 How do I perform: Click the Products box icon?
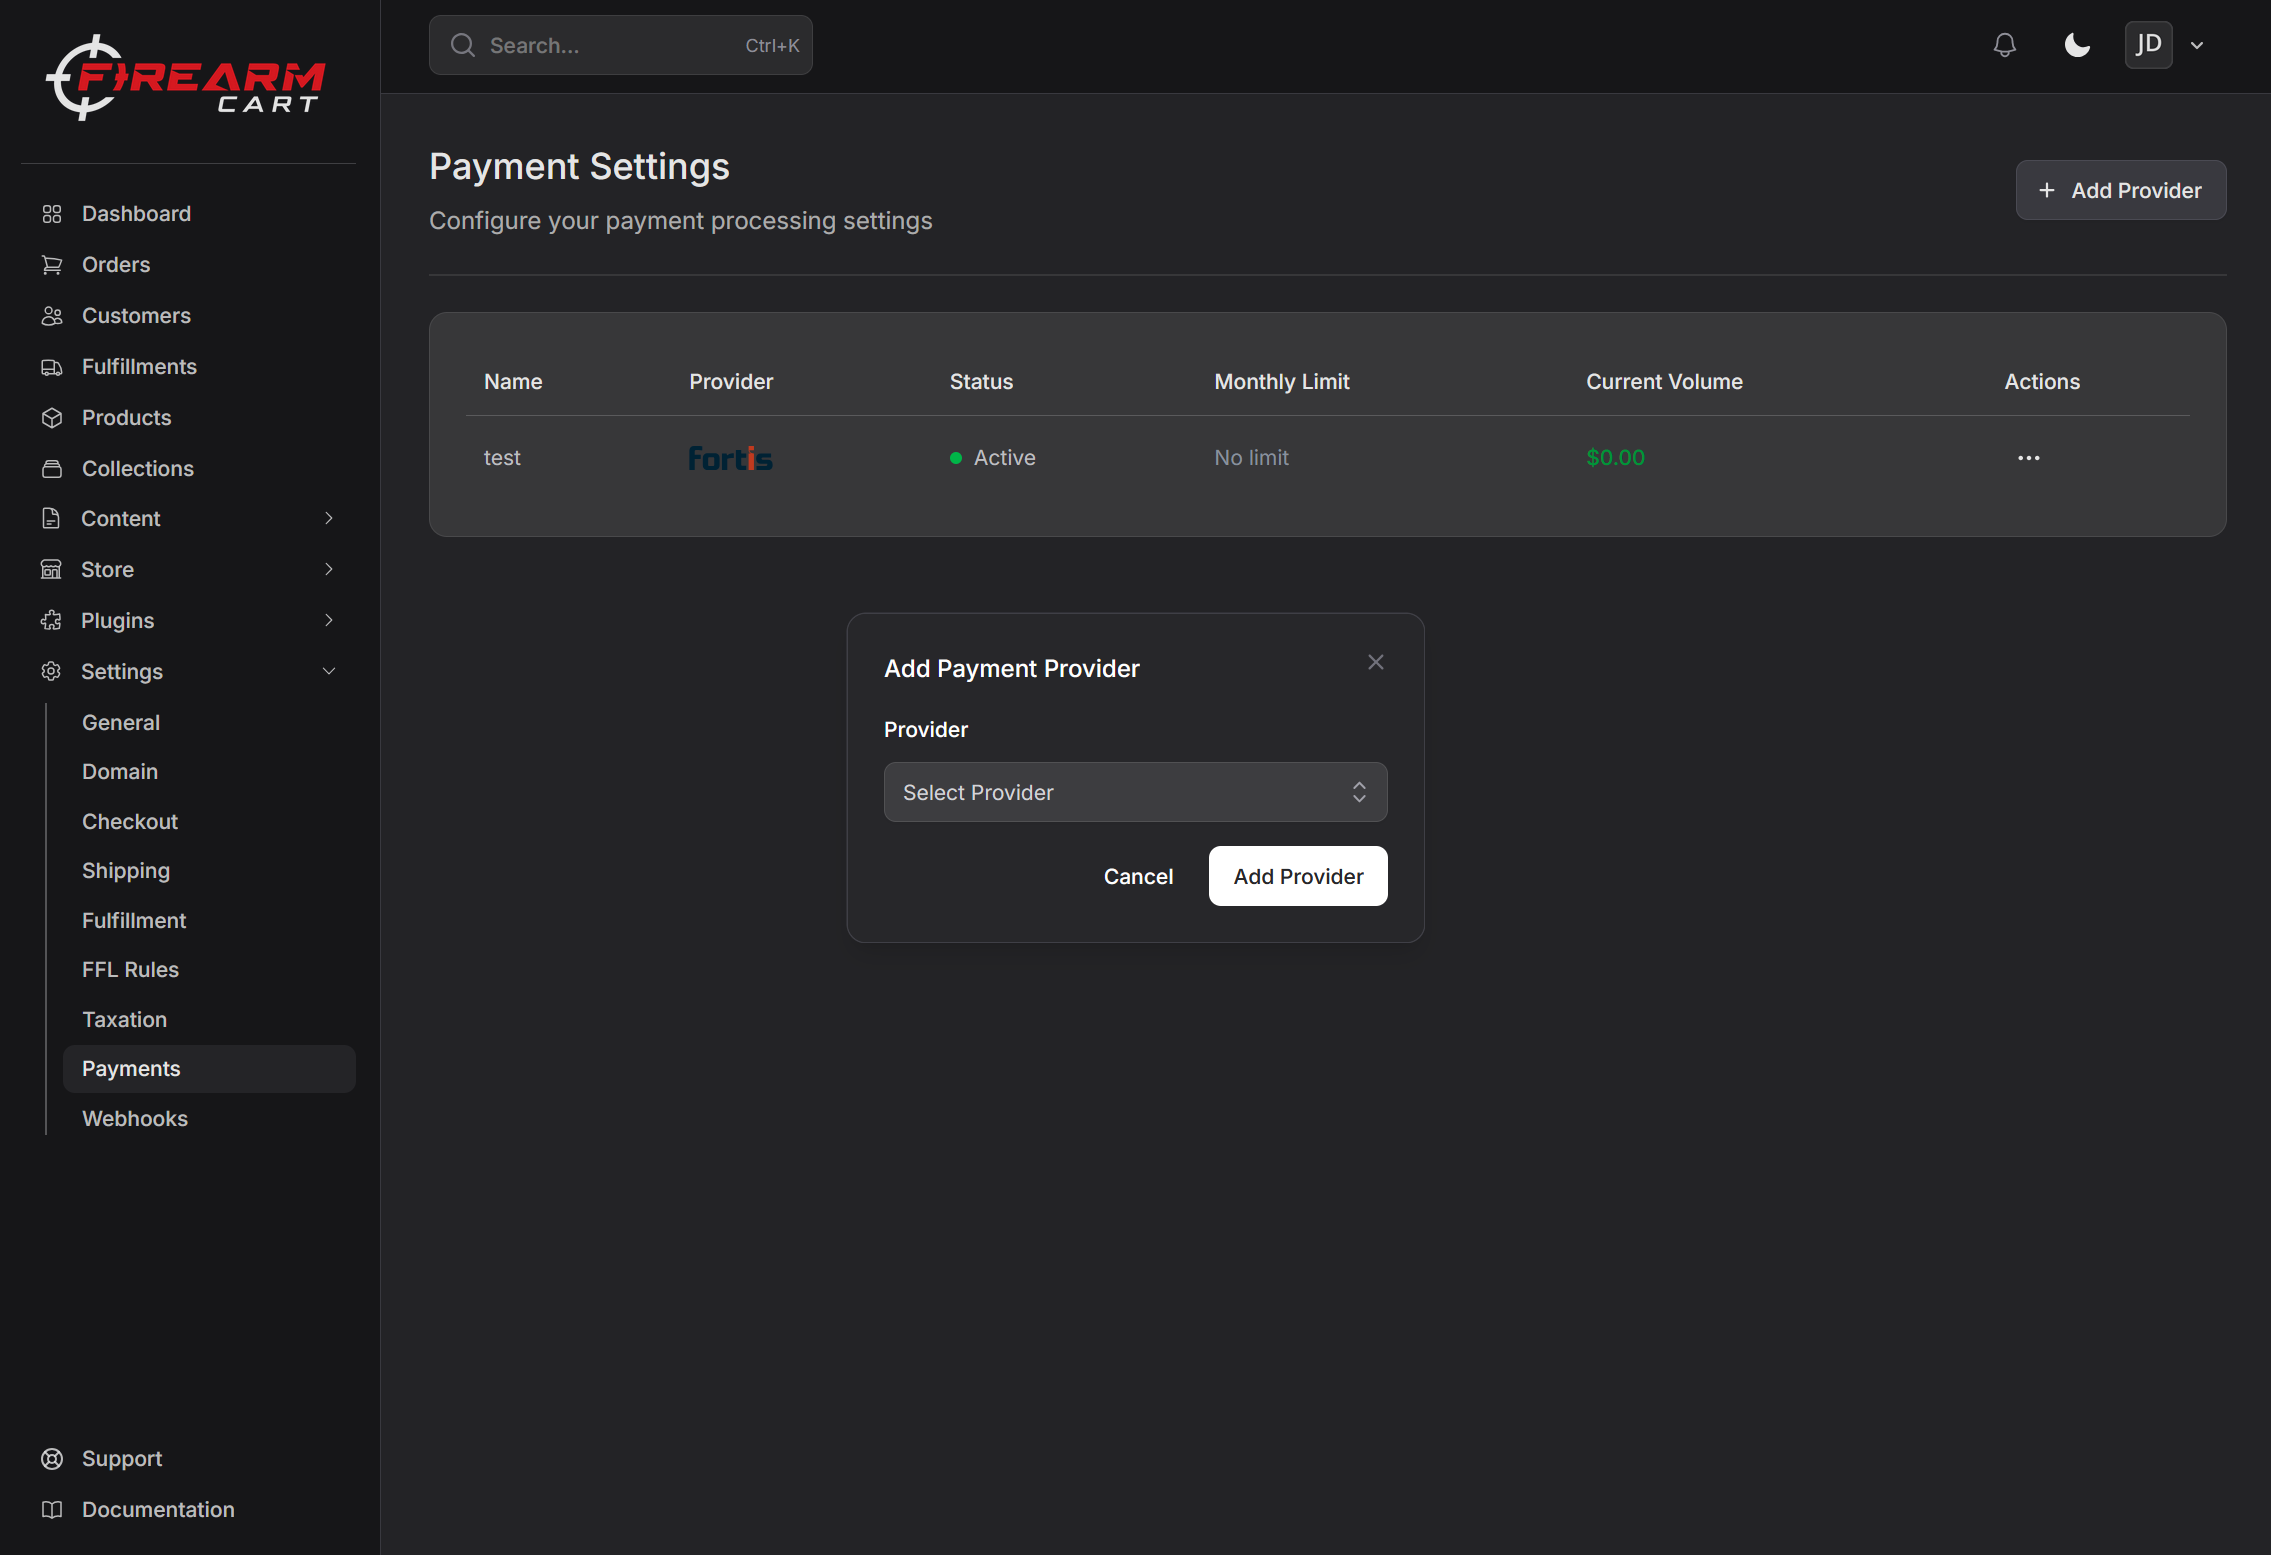pyautogui.click(x=52, y=418)
